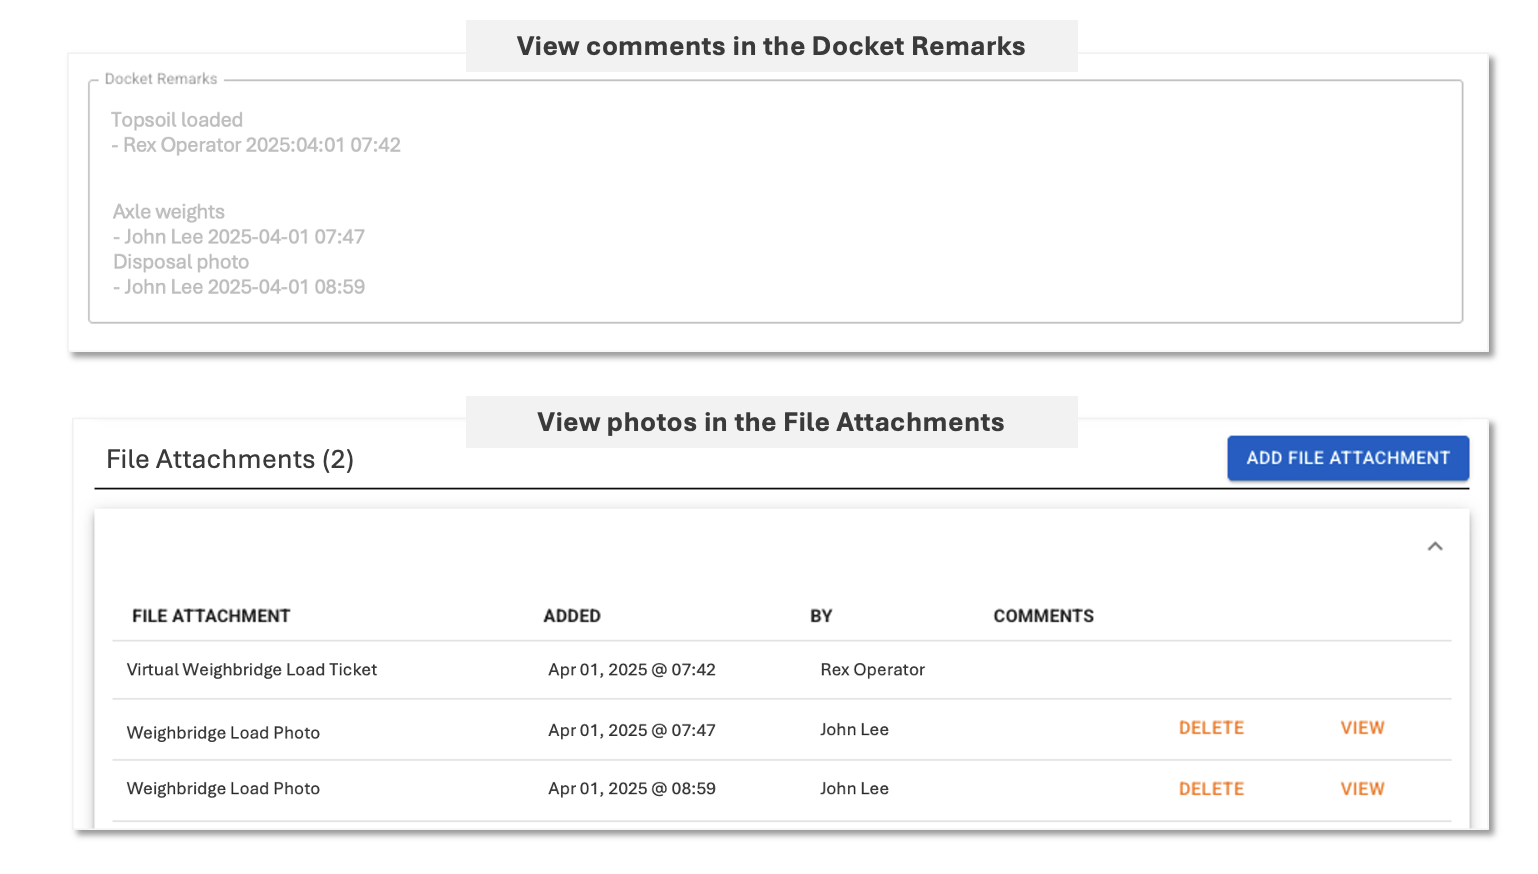This screenshot has height=874, width=1538.
Task: Click the 'View comments in the Docket Remarks' caption
Action: [770, 46]
